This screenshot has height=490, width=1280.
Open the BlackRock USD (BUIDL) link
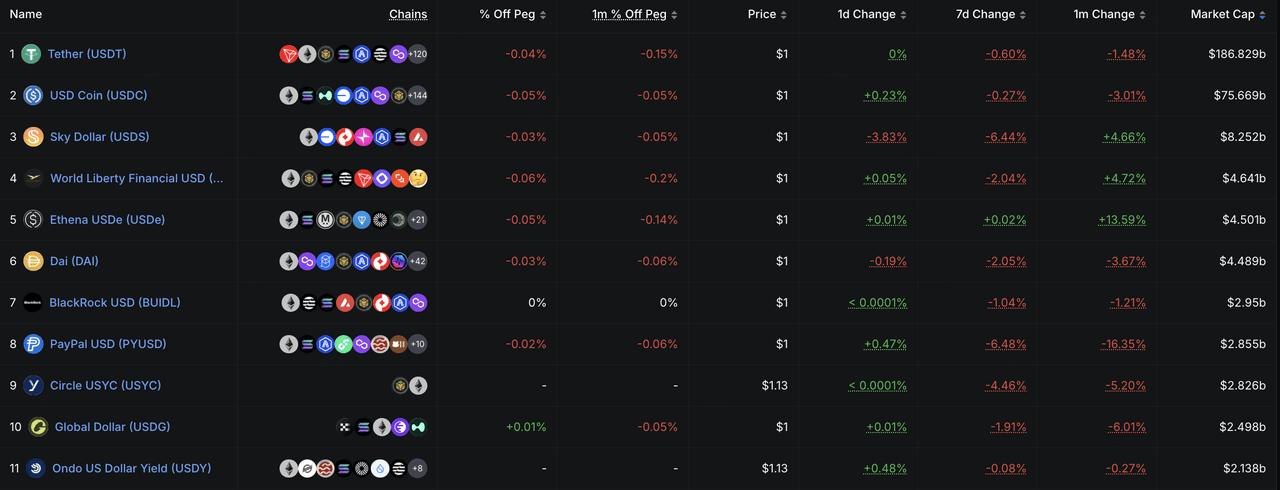click(x=115, y=303)
